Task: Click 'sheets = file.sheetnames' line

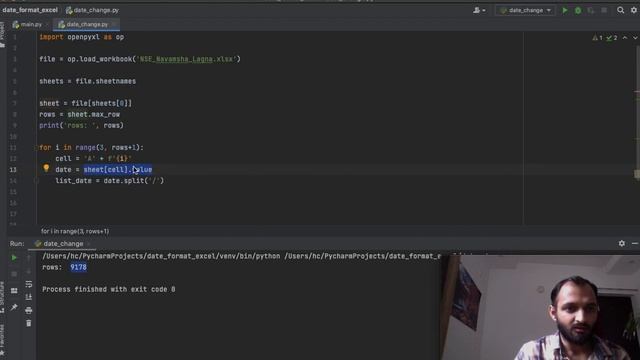Action: tap(88, 81)
